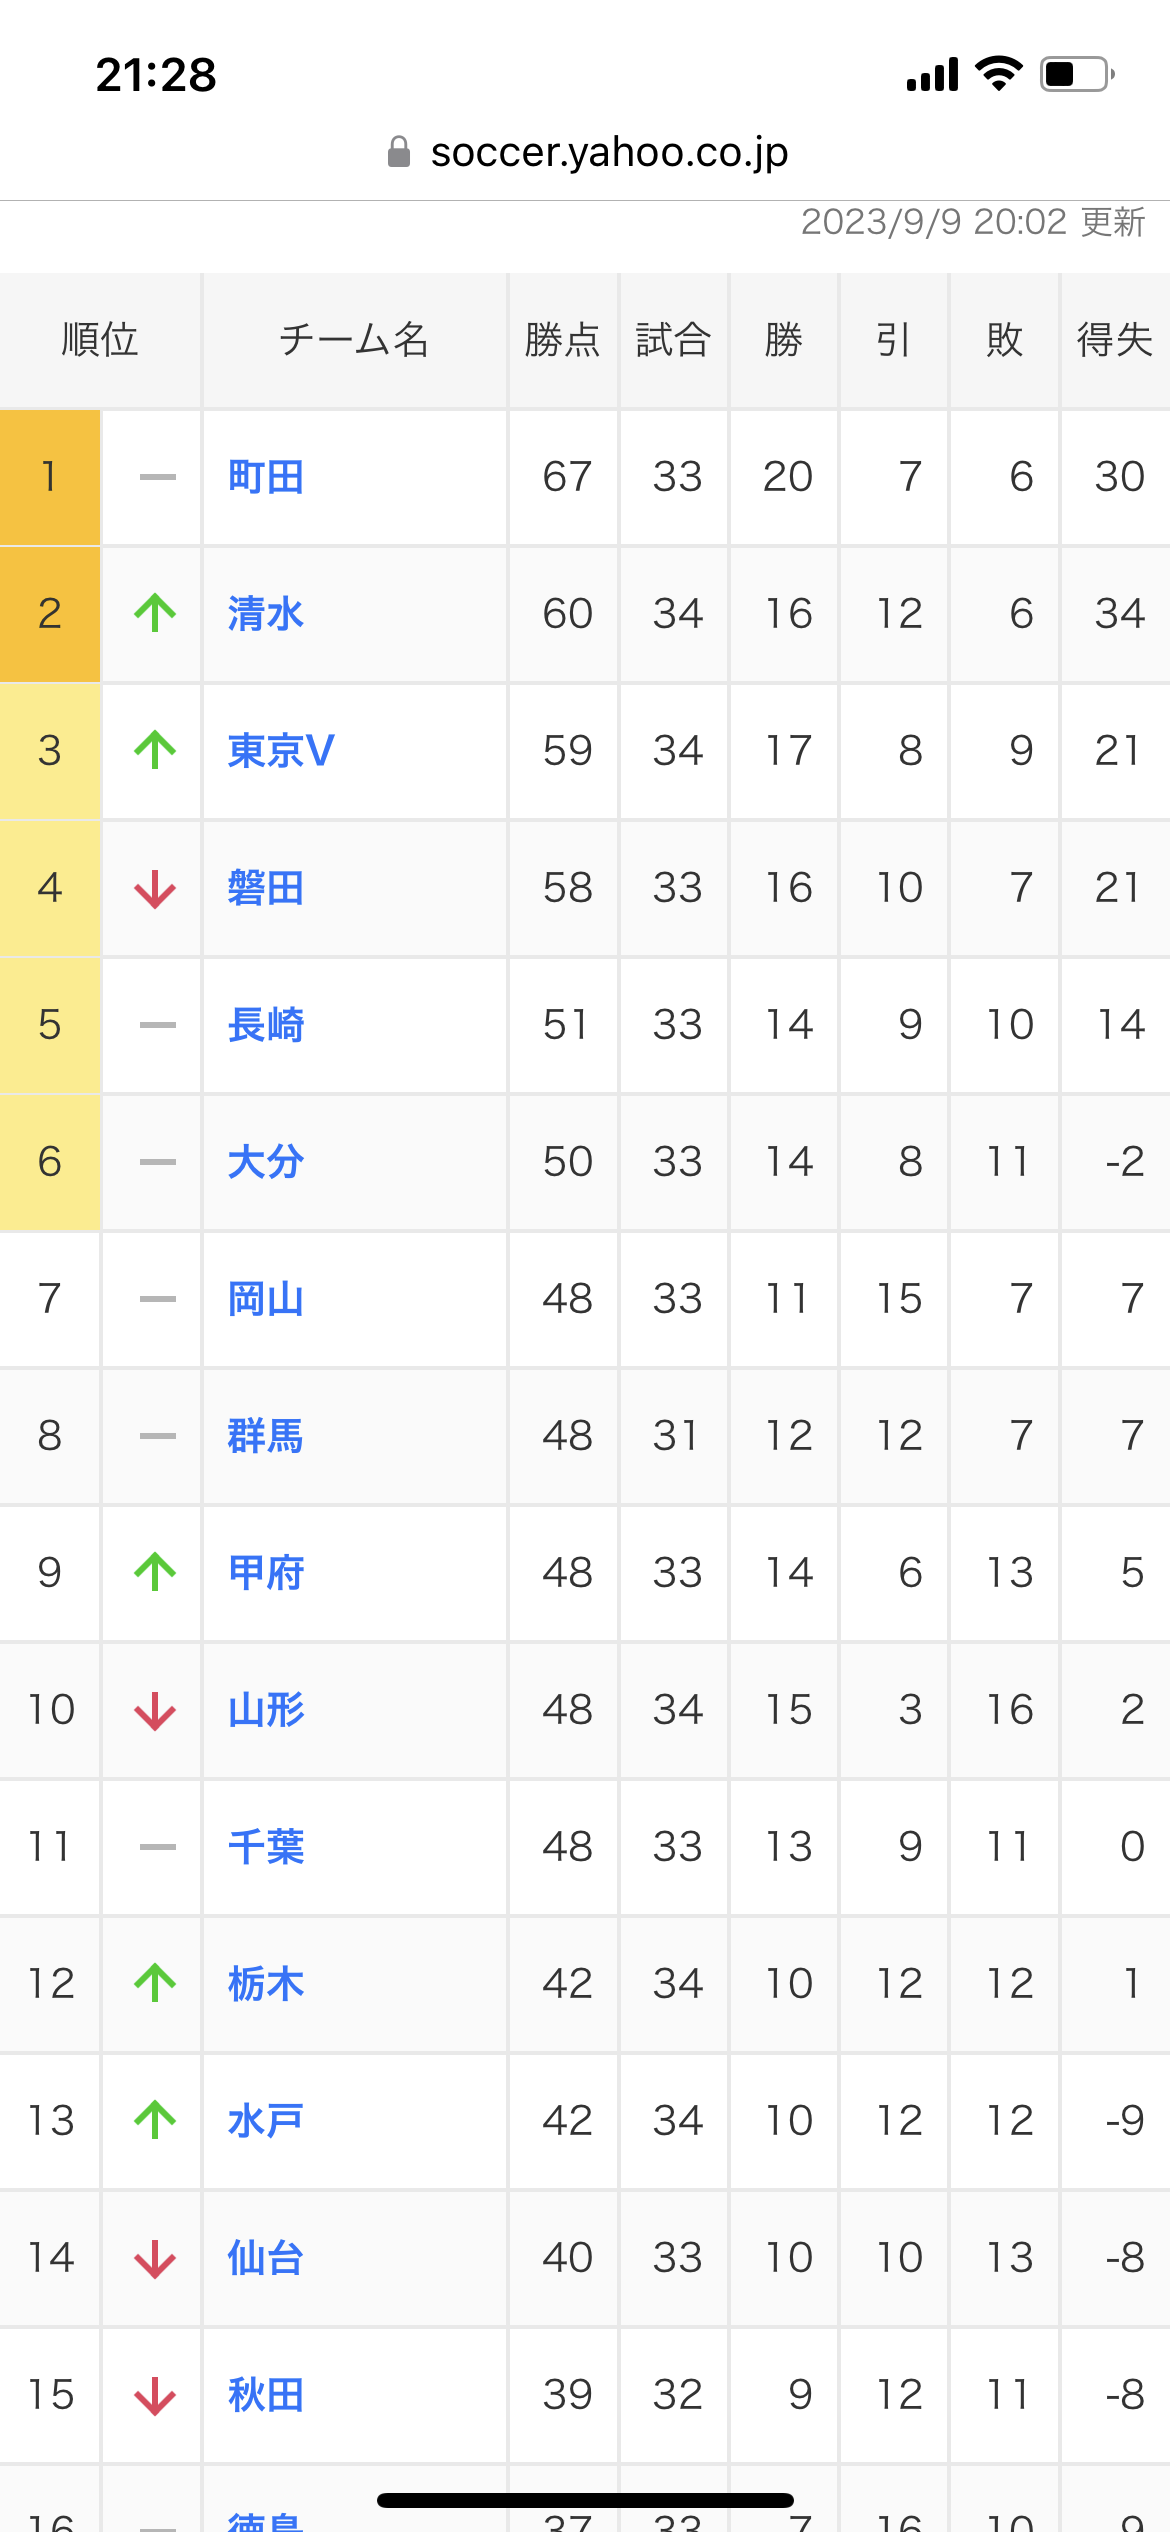This screenshot has height=2532, width=1170.
Task: Open the 群馬 team link
Action: click(266, 1436)
